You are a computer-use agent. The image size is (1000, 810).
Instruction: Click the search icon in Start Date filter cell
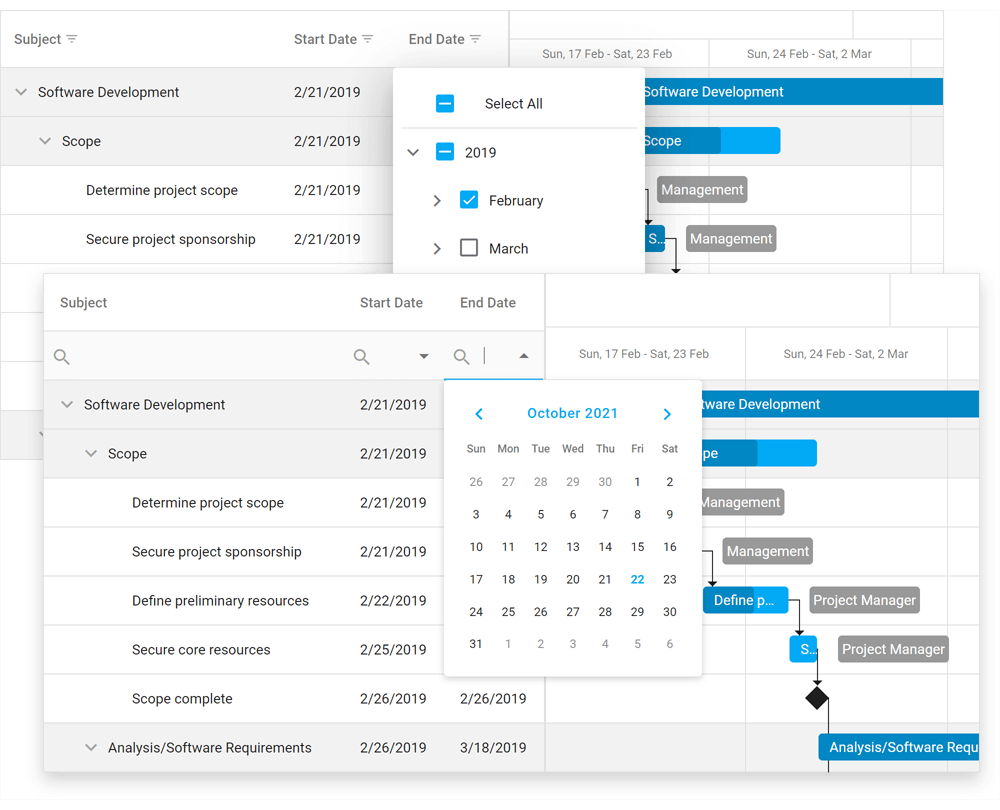pos(361,356)
